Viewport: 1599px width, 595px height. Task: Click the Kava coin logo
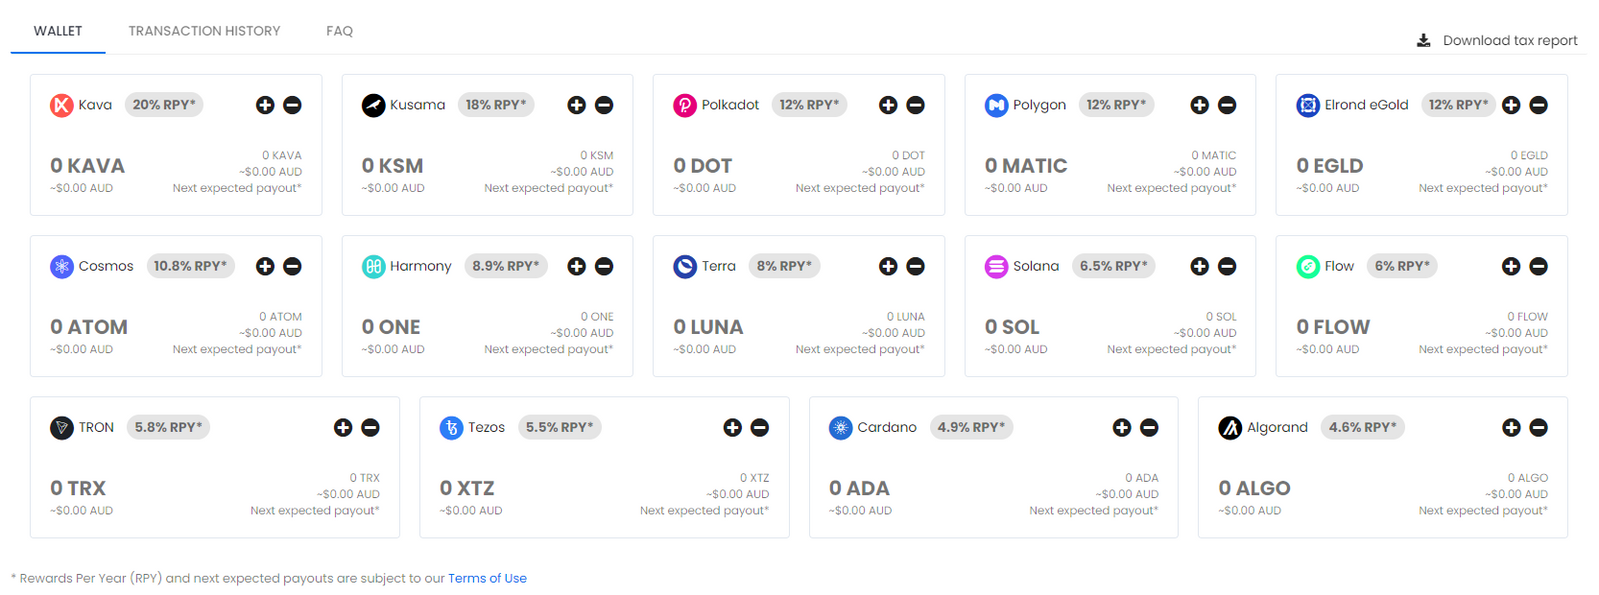coord(62,105)
